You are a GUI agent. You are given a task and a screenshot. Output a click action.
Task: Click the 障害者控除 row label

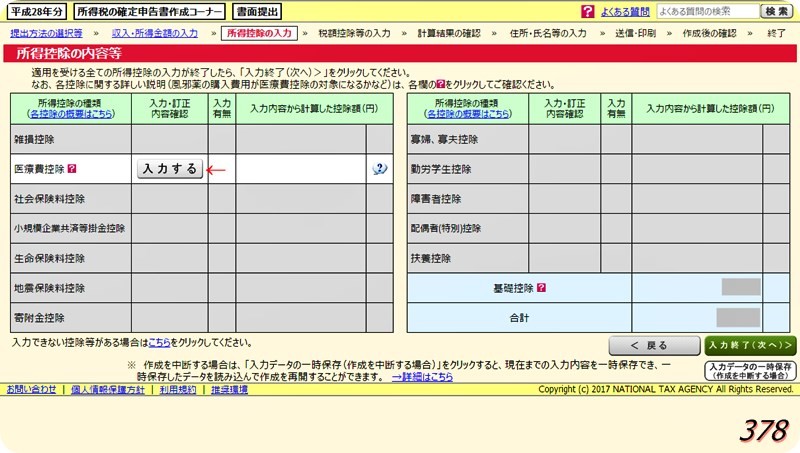436,198
